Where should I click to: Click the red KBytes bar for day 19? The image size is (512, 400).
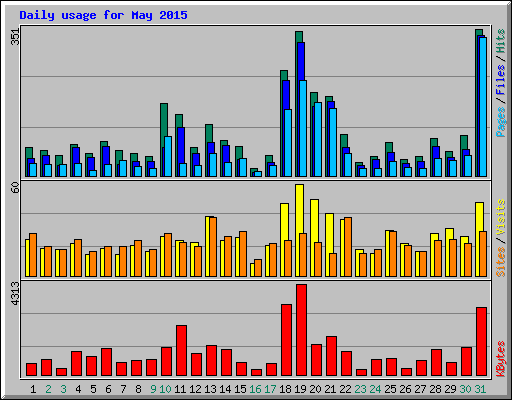[x=301, y=330]
